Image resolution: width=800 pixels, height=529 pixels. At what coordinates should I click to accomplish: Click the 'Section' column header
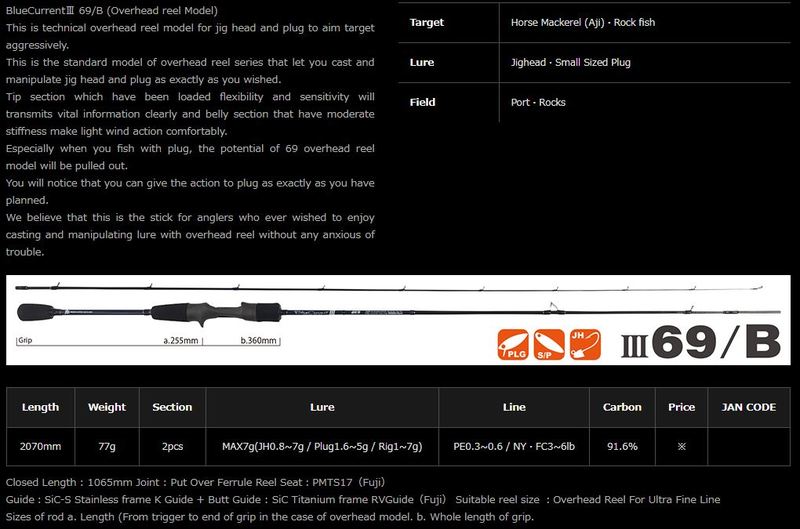point(172,407)
